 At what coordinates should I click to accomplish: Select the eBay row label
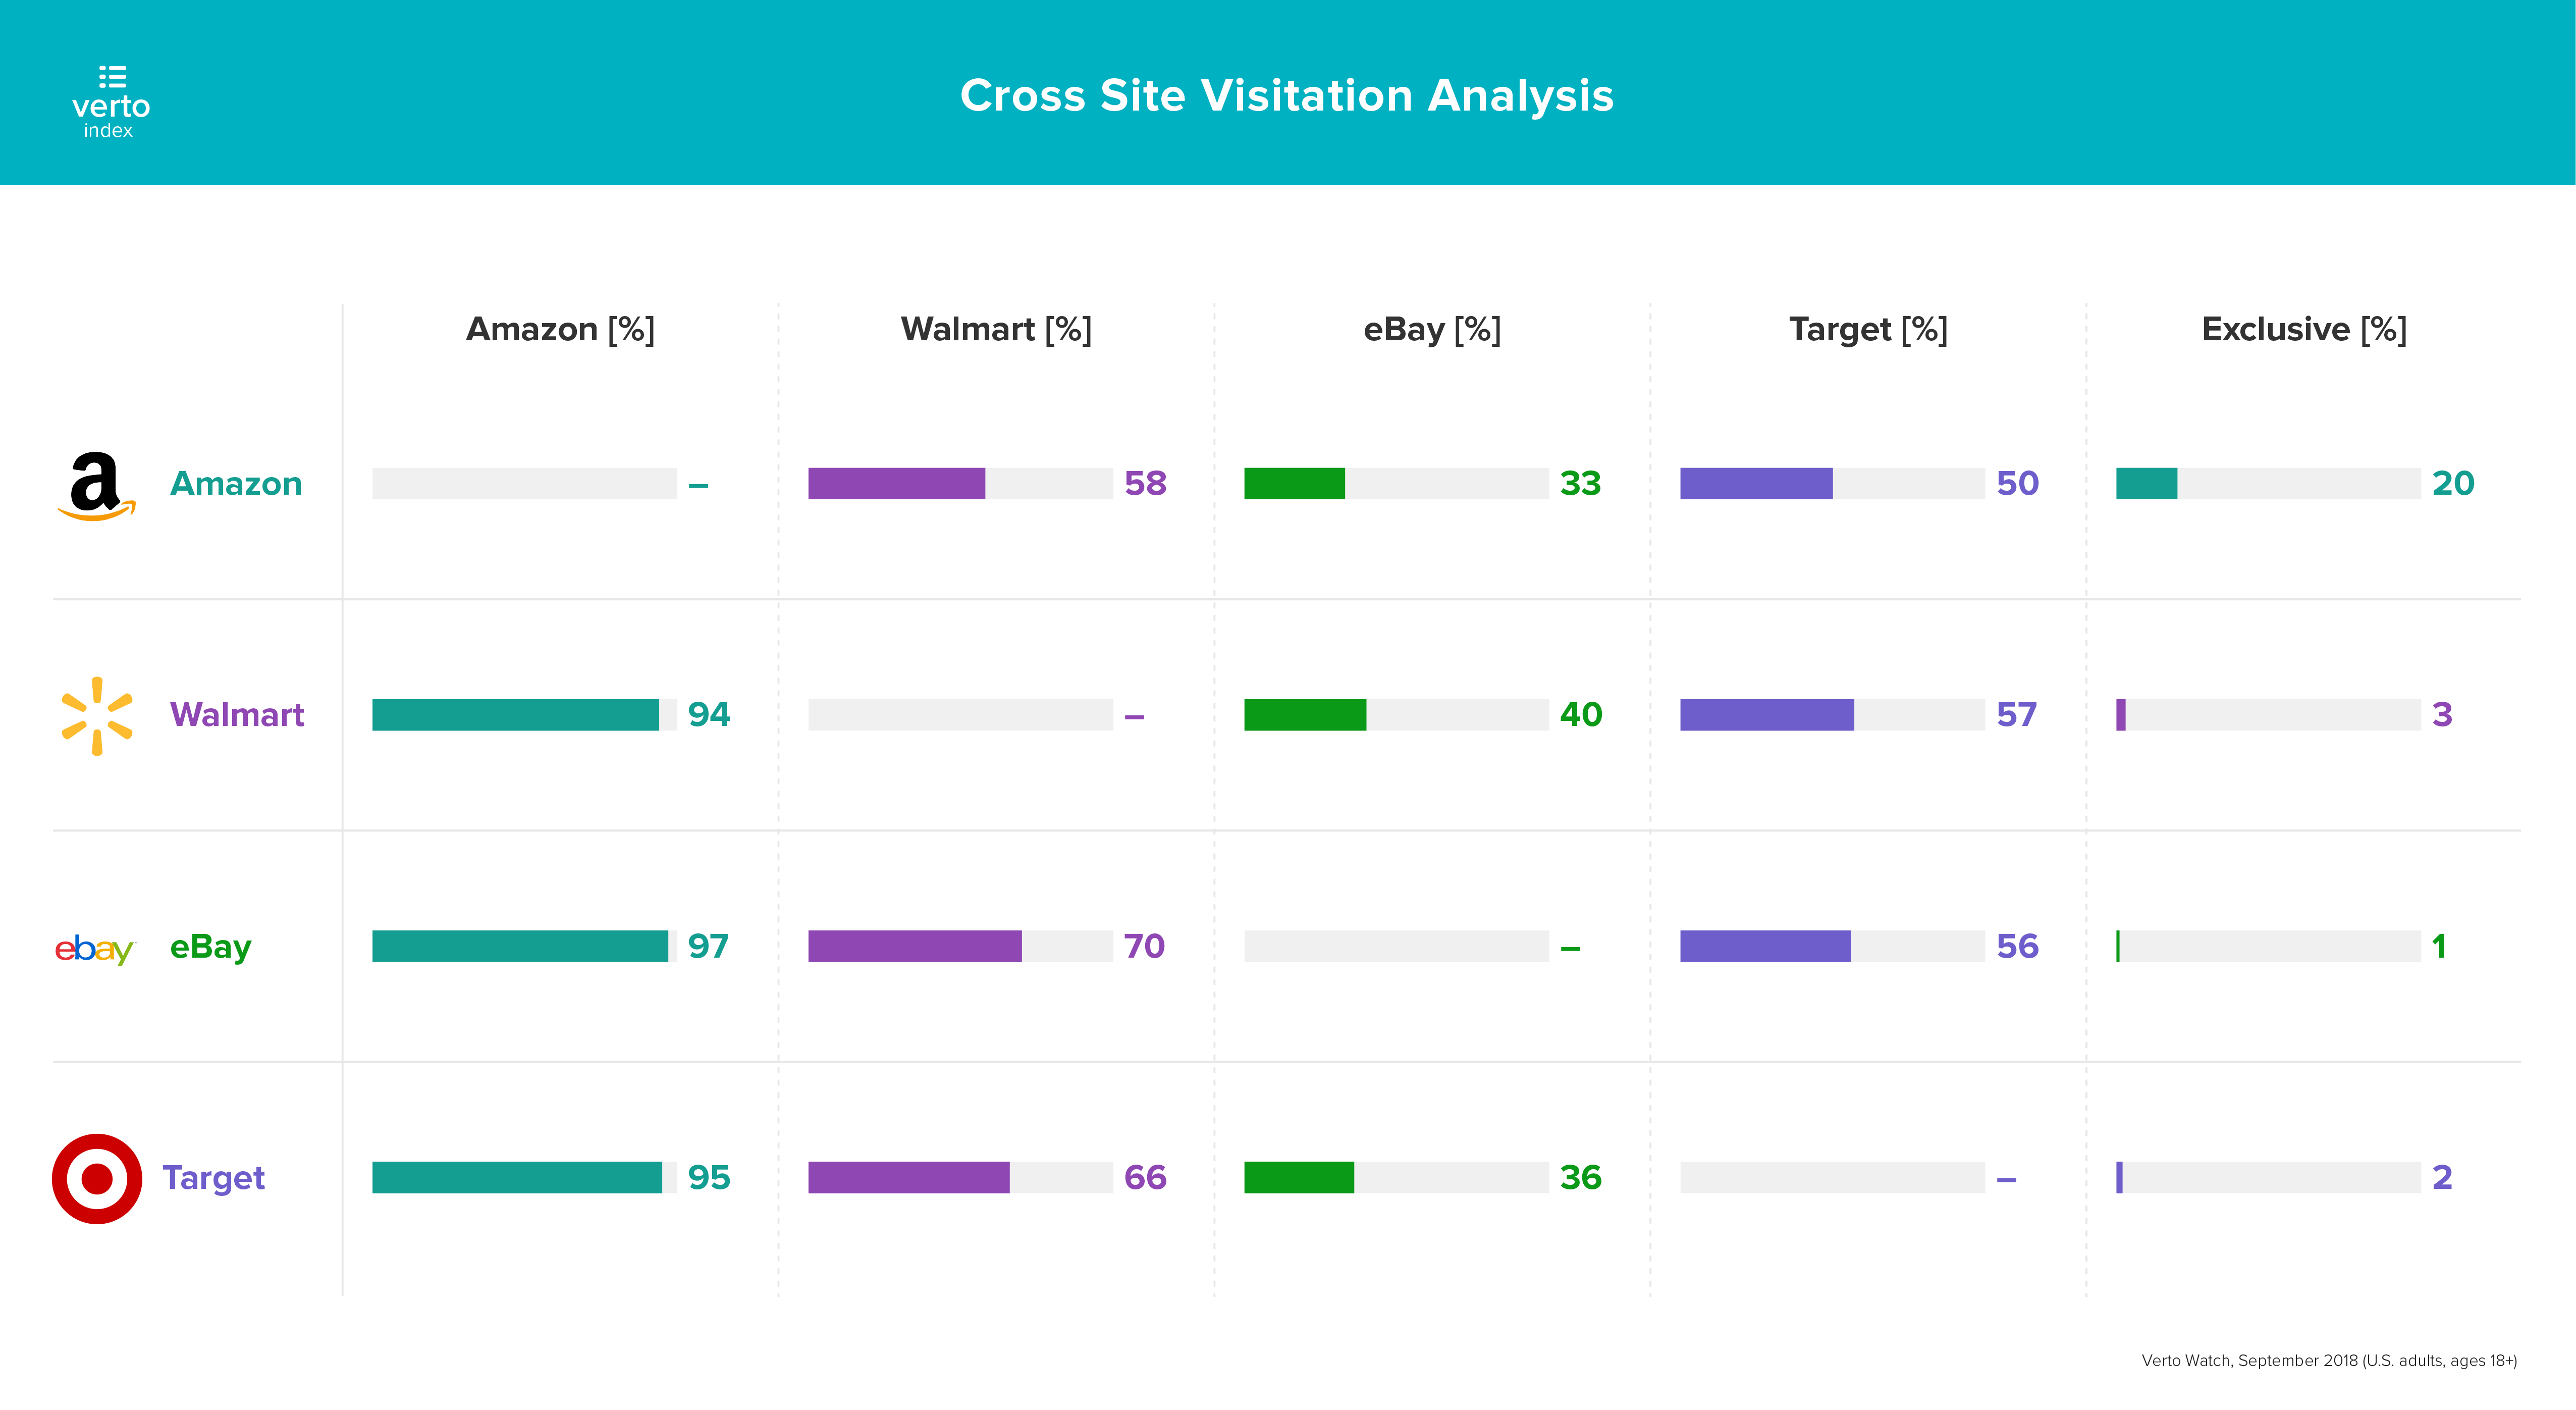click(x=211, y=946)
